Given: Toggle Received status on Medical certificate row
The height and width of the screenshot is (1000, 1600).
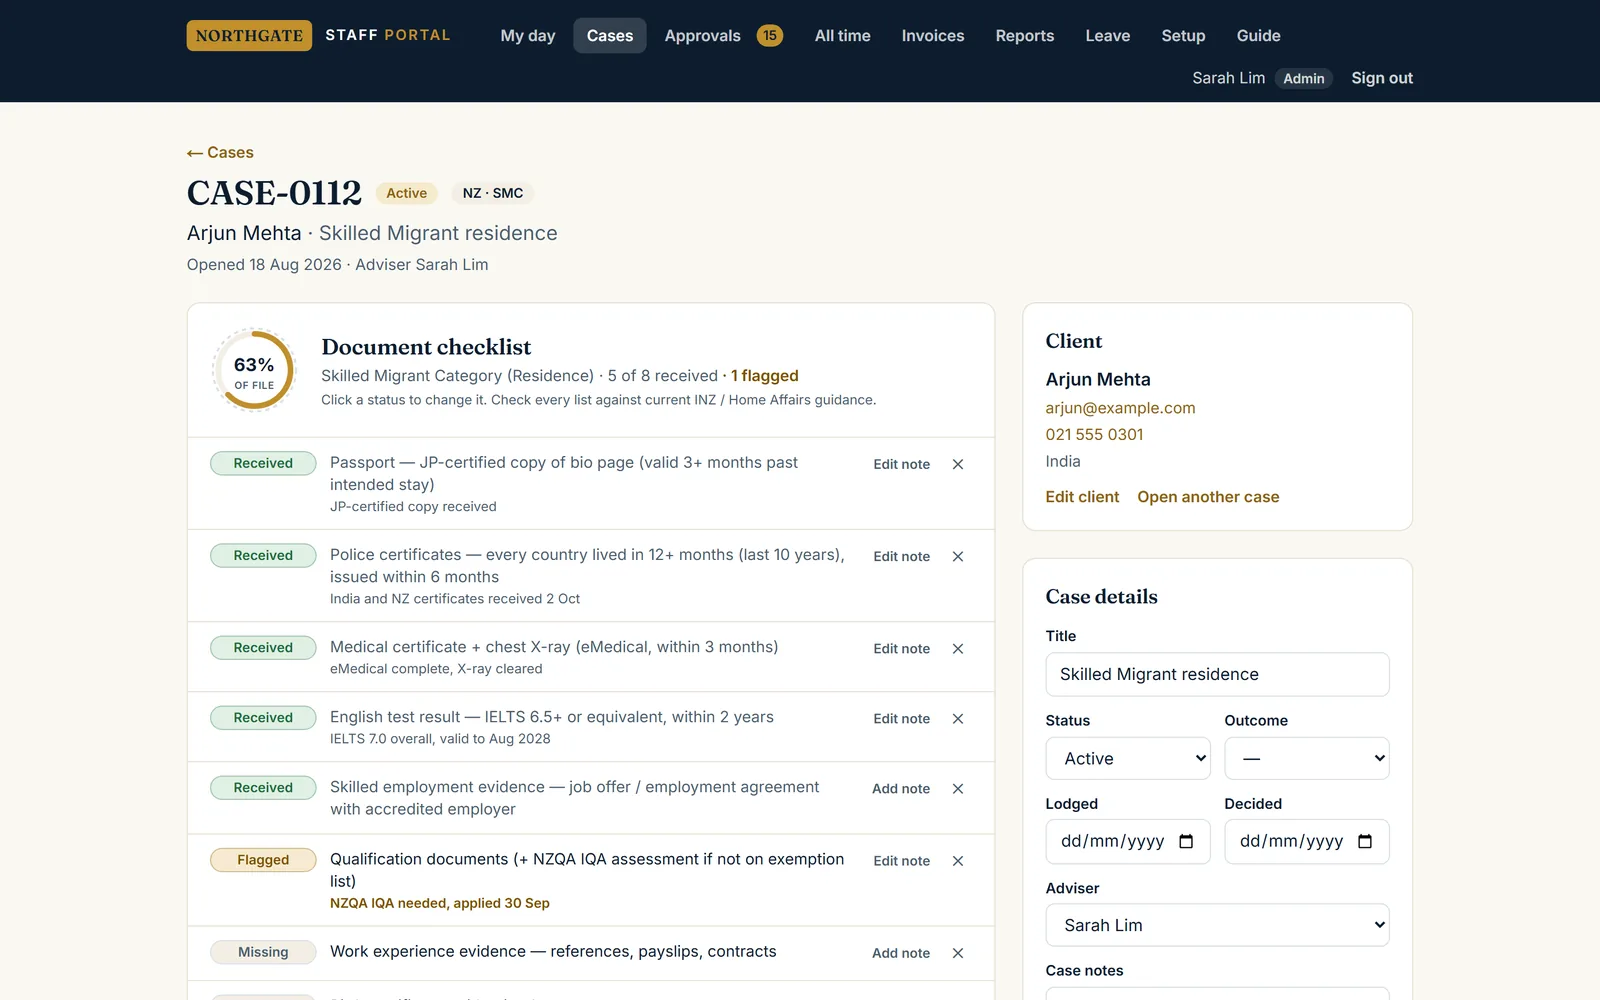Looking at the screenshot, I should pyautogui.click(x=263, y=647).
